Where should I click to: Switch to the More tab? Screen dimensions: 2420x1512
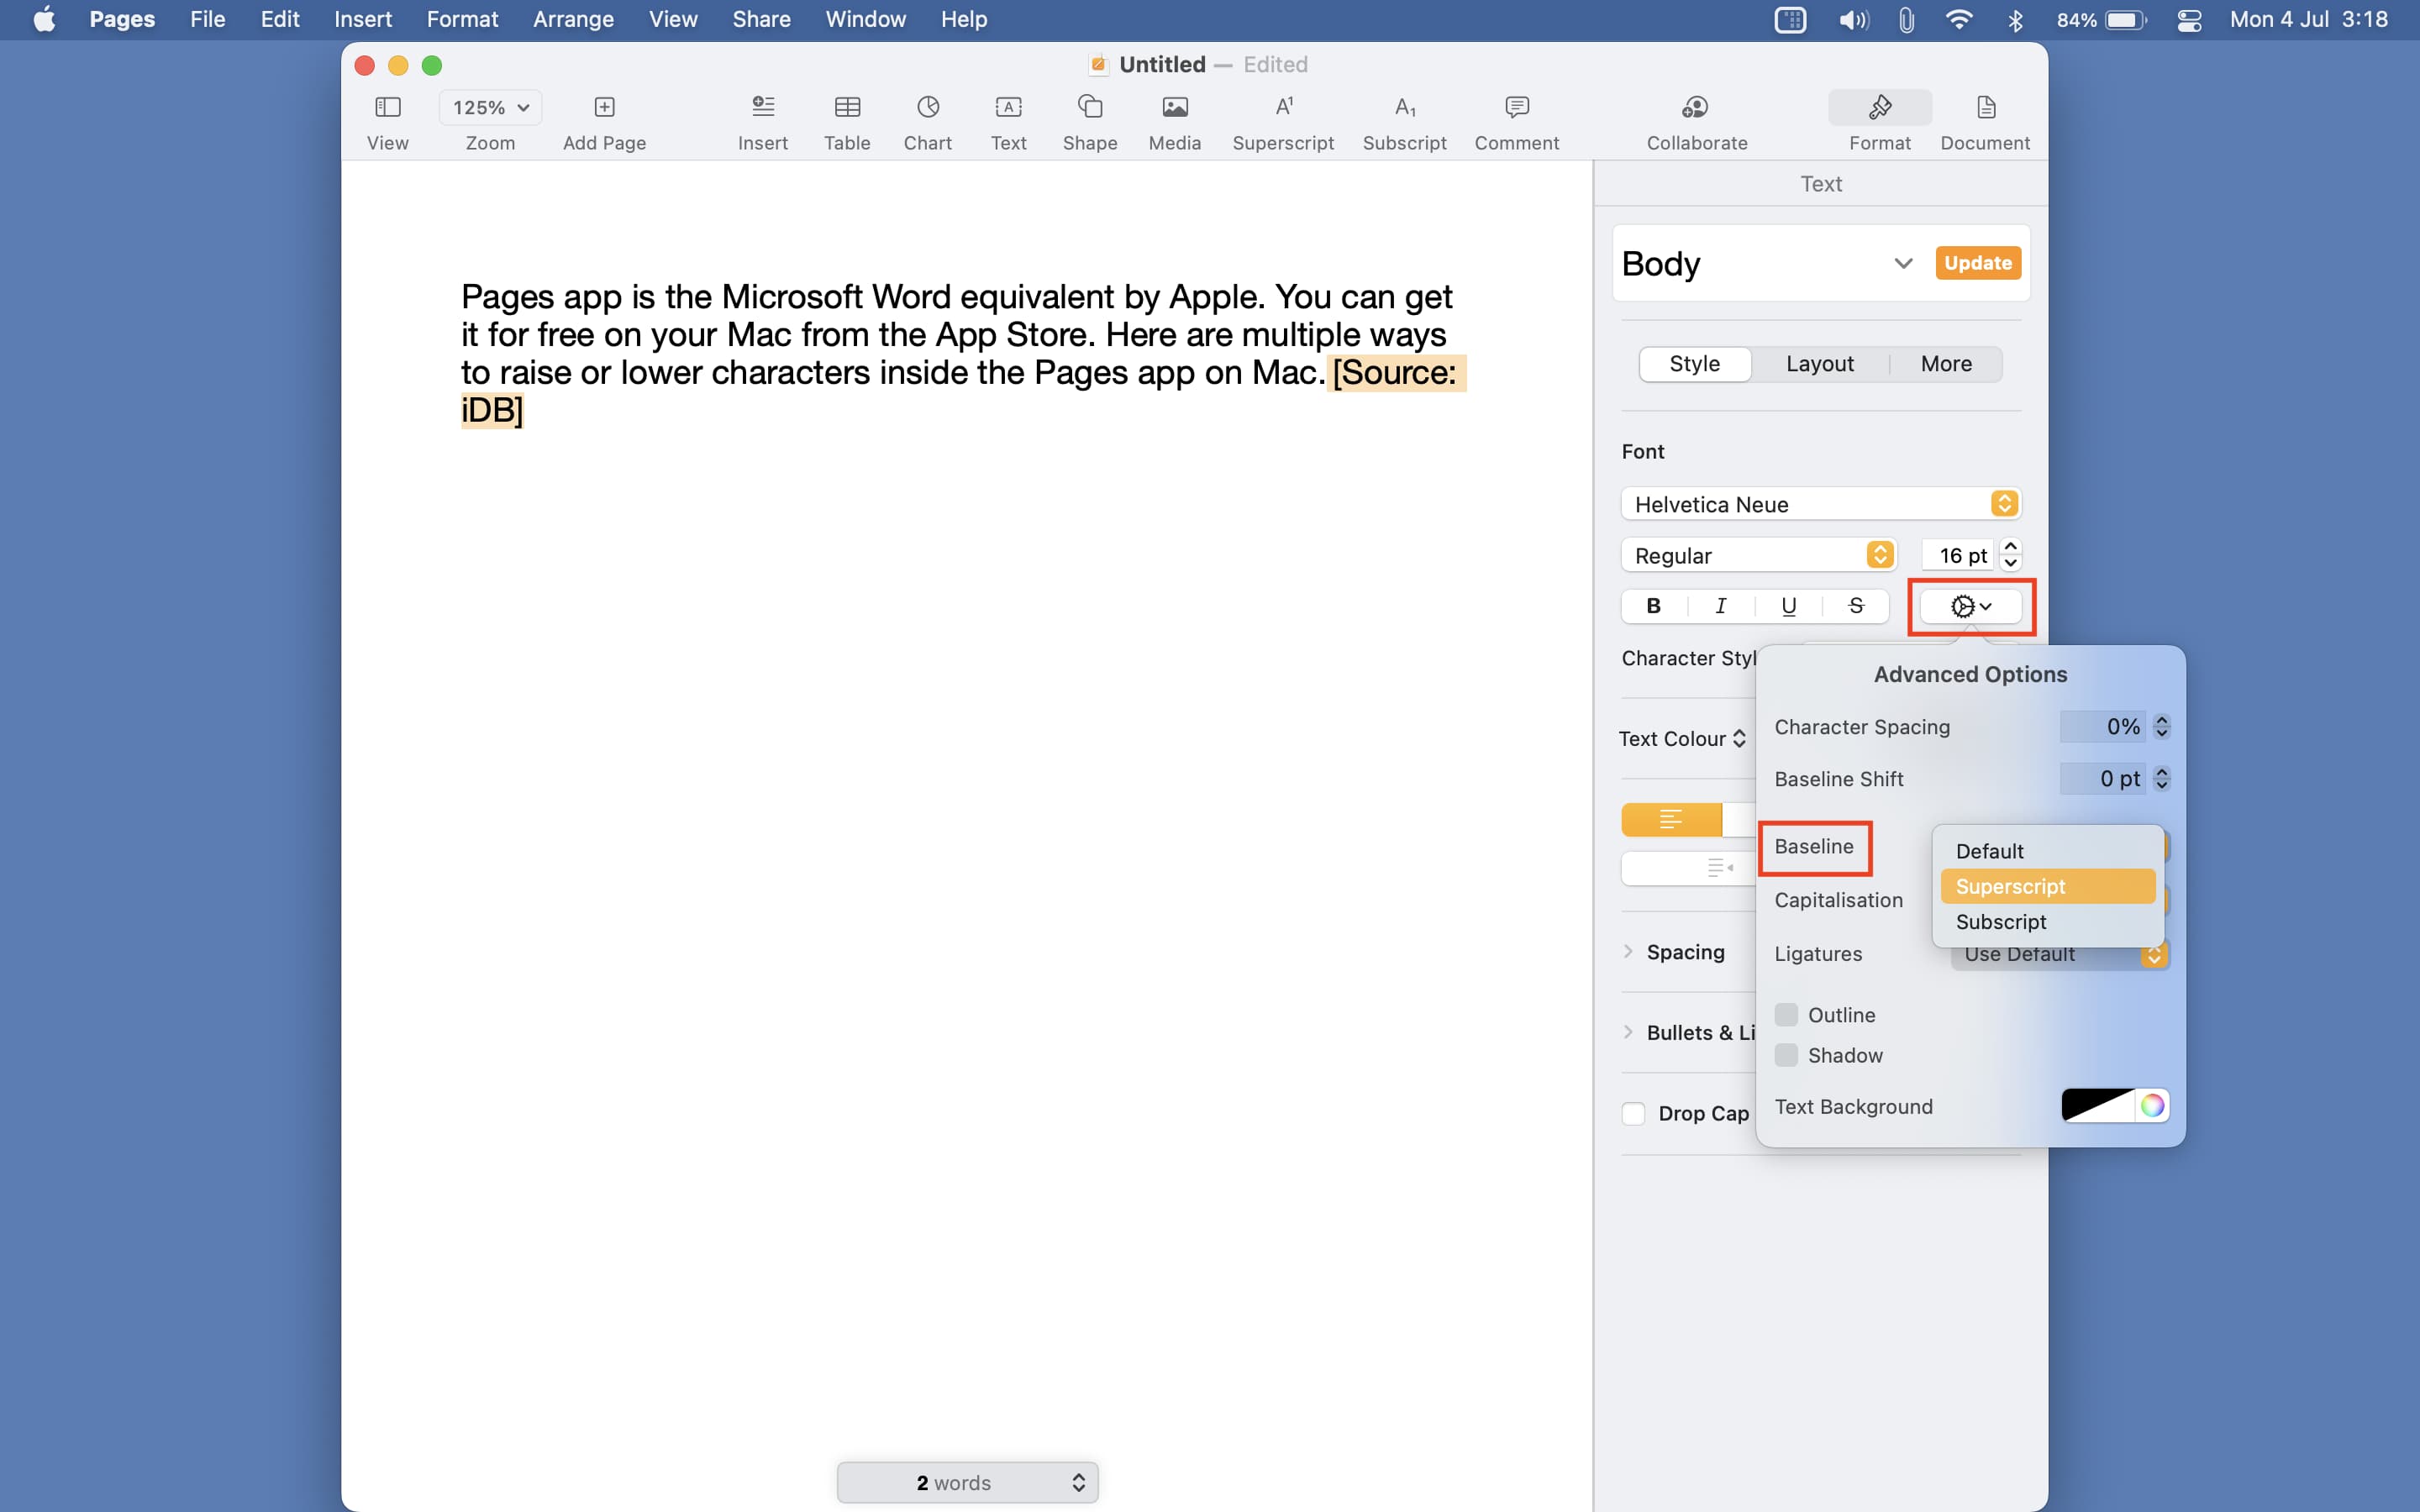click(x=1946, y=364)
